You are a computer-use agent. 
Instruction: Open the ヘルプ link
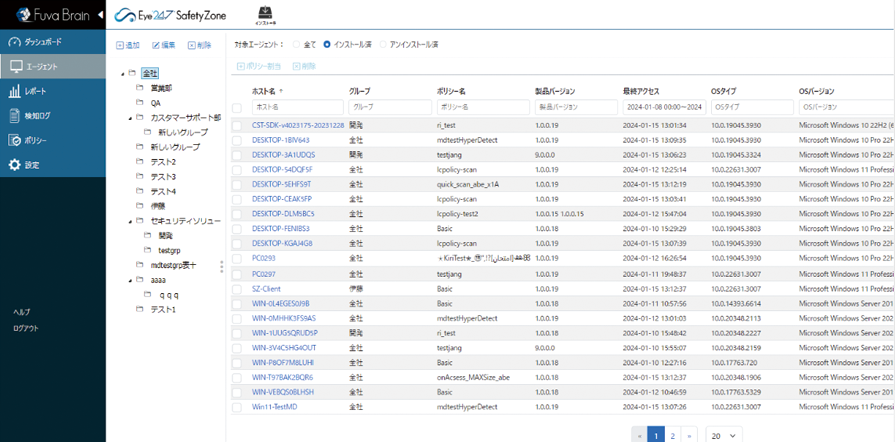(22, 312)
